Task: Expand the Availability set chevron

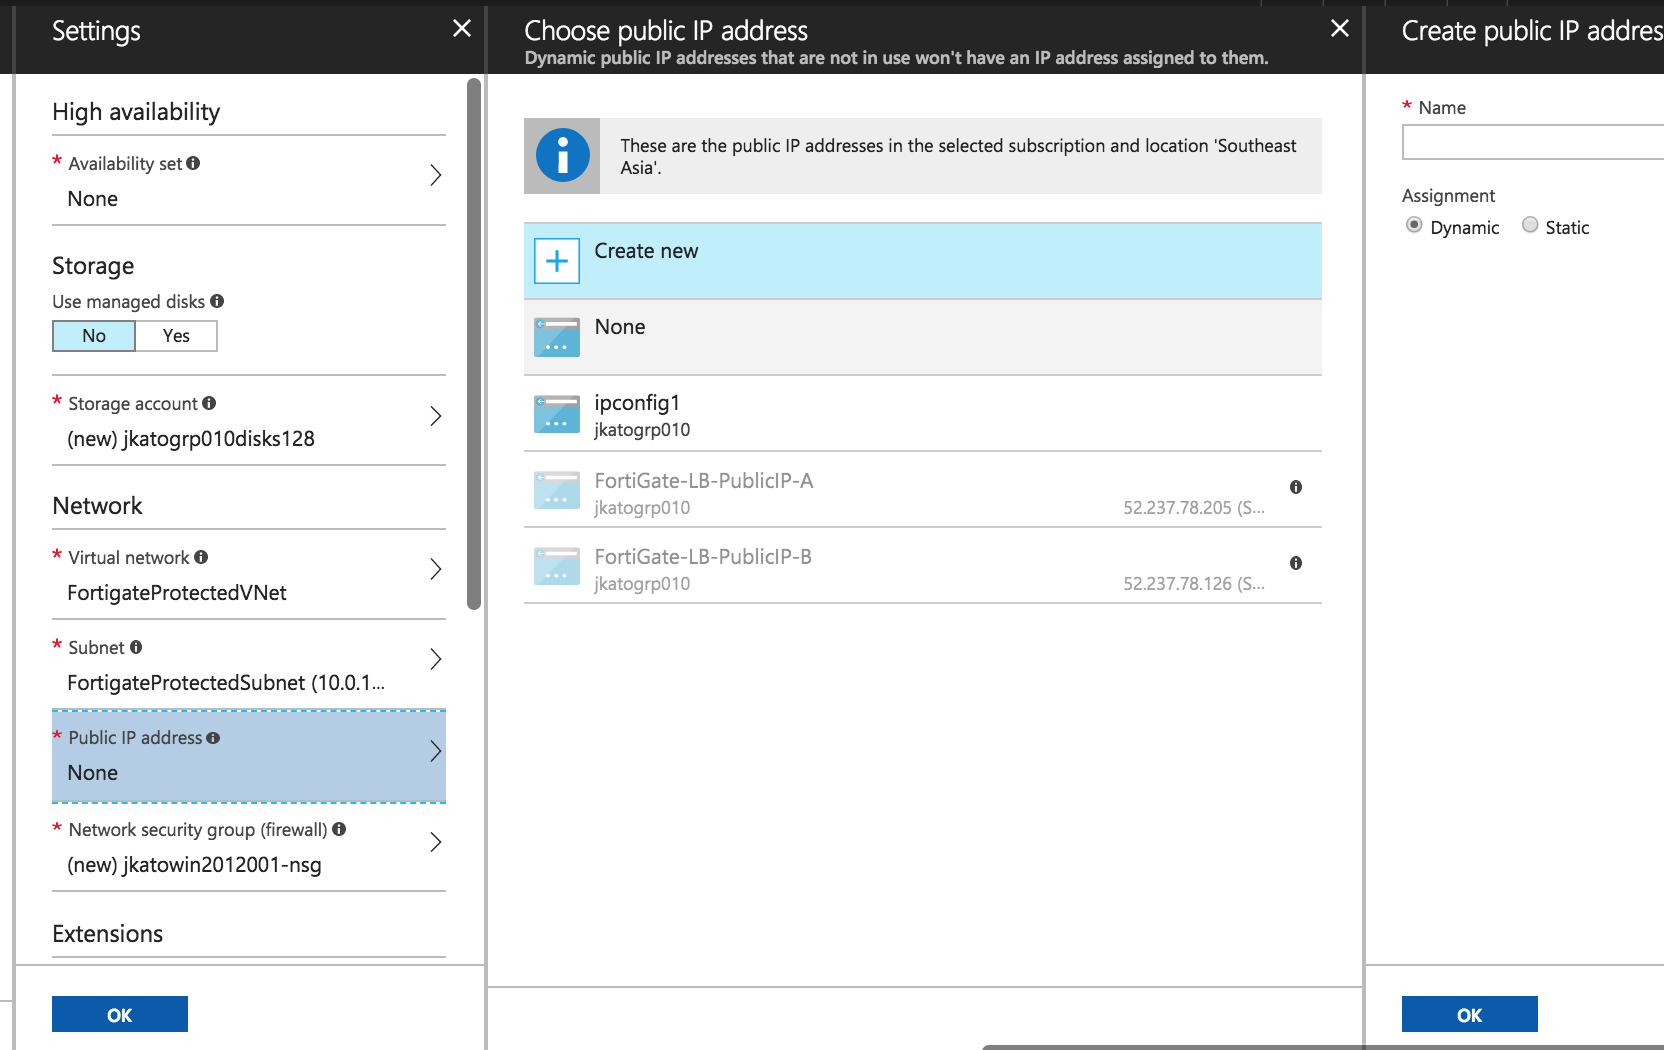Action: pyautogui.click(x=435, y=174)
